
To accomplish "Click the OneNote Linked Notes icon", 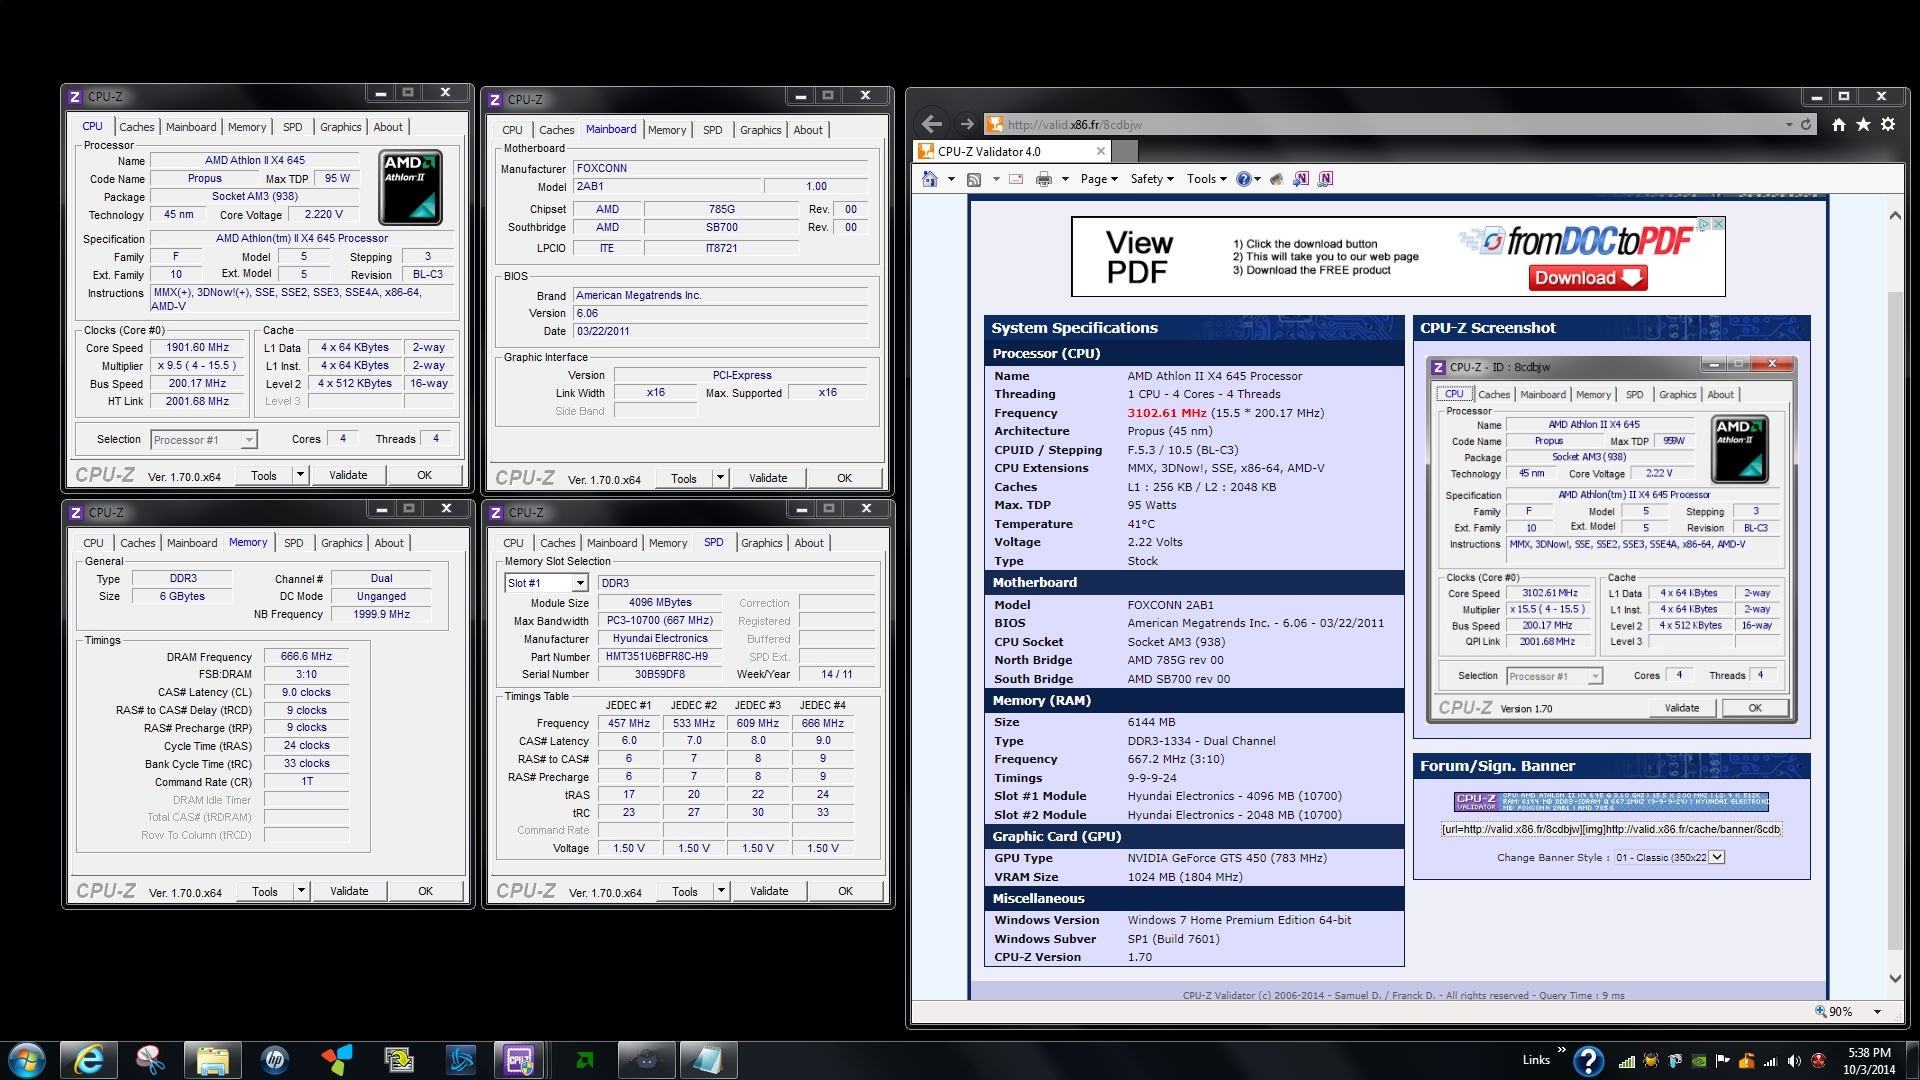I will point(1326,179).
